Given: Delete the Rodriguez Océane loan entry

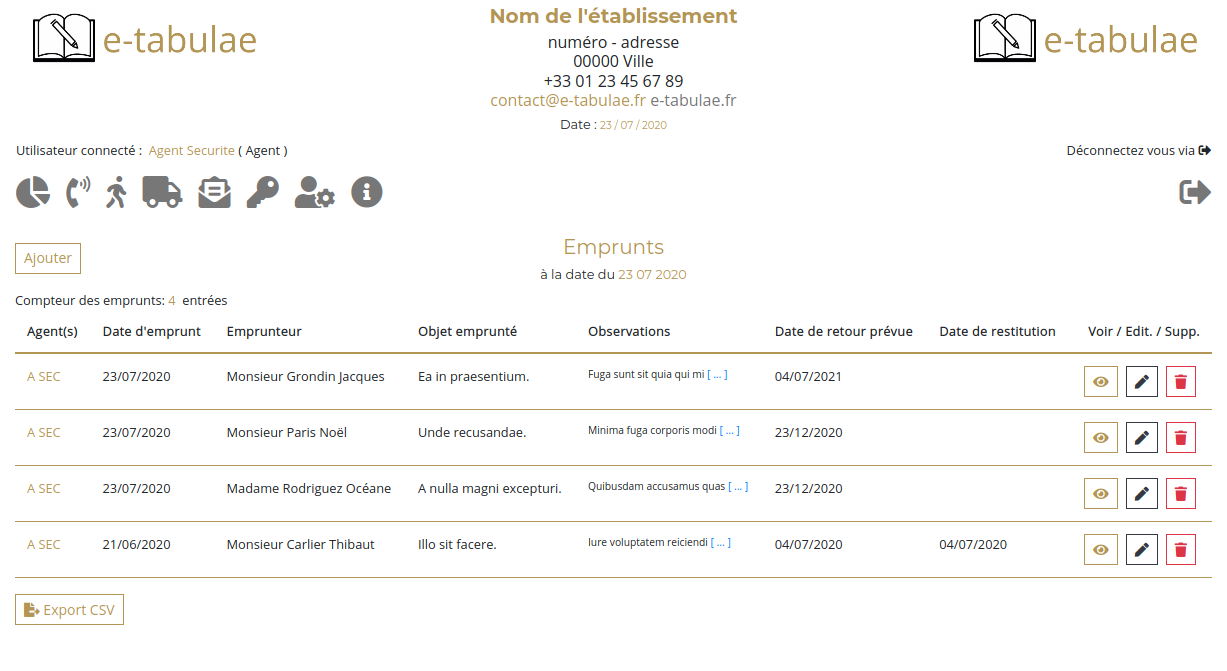Looking at the screenshot, I should (1181, 494).
